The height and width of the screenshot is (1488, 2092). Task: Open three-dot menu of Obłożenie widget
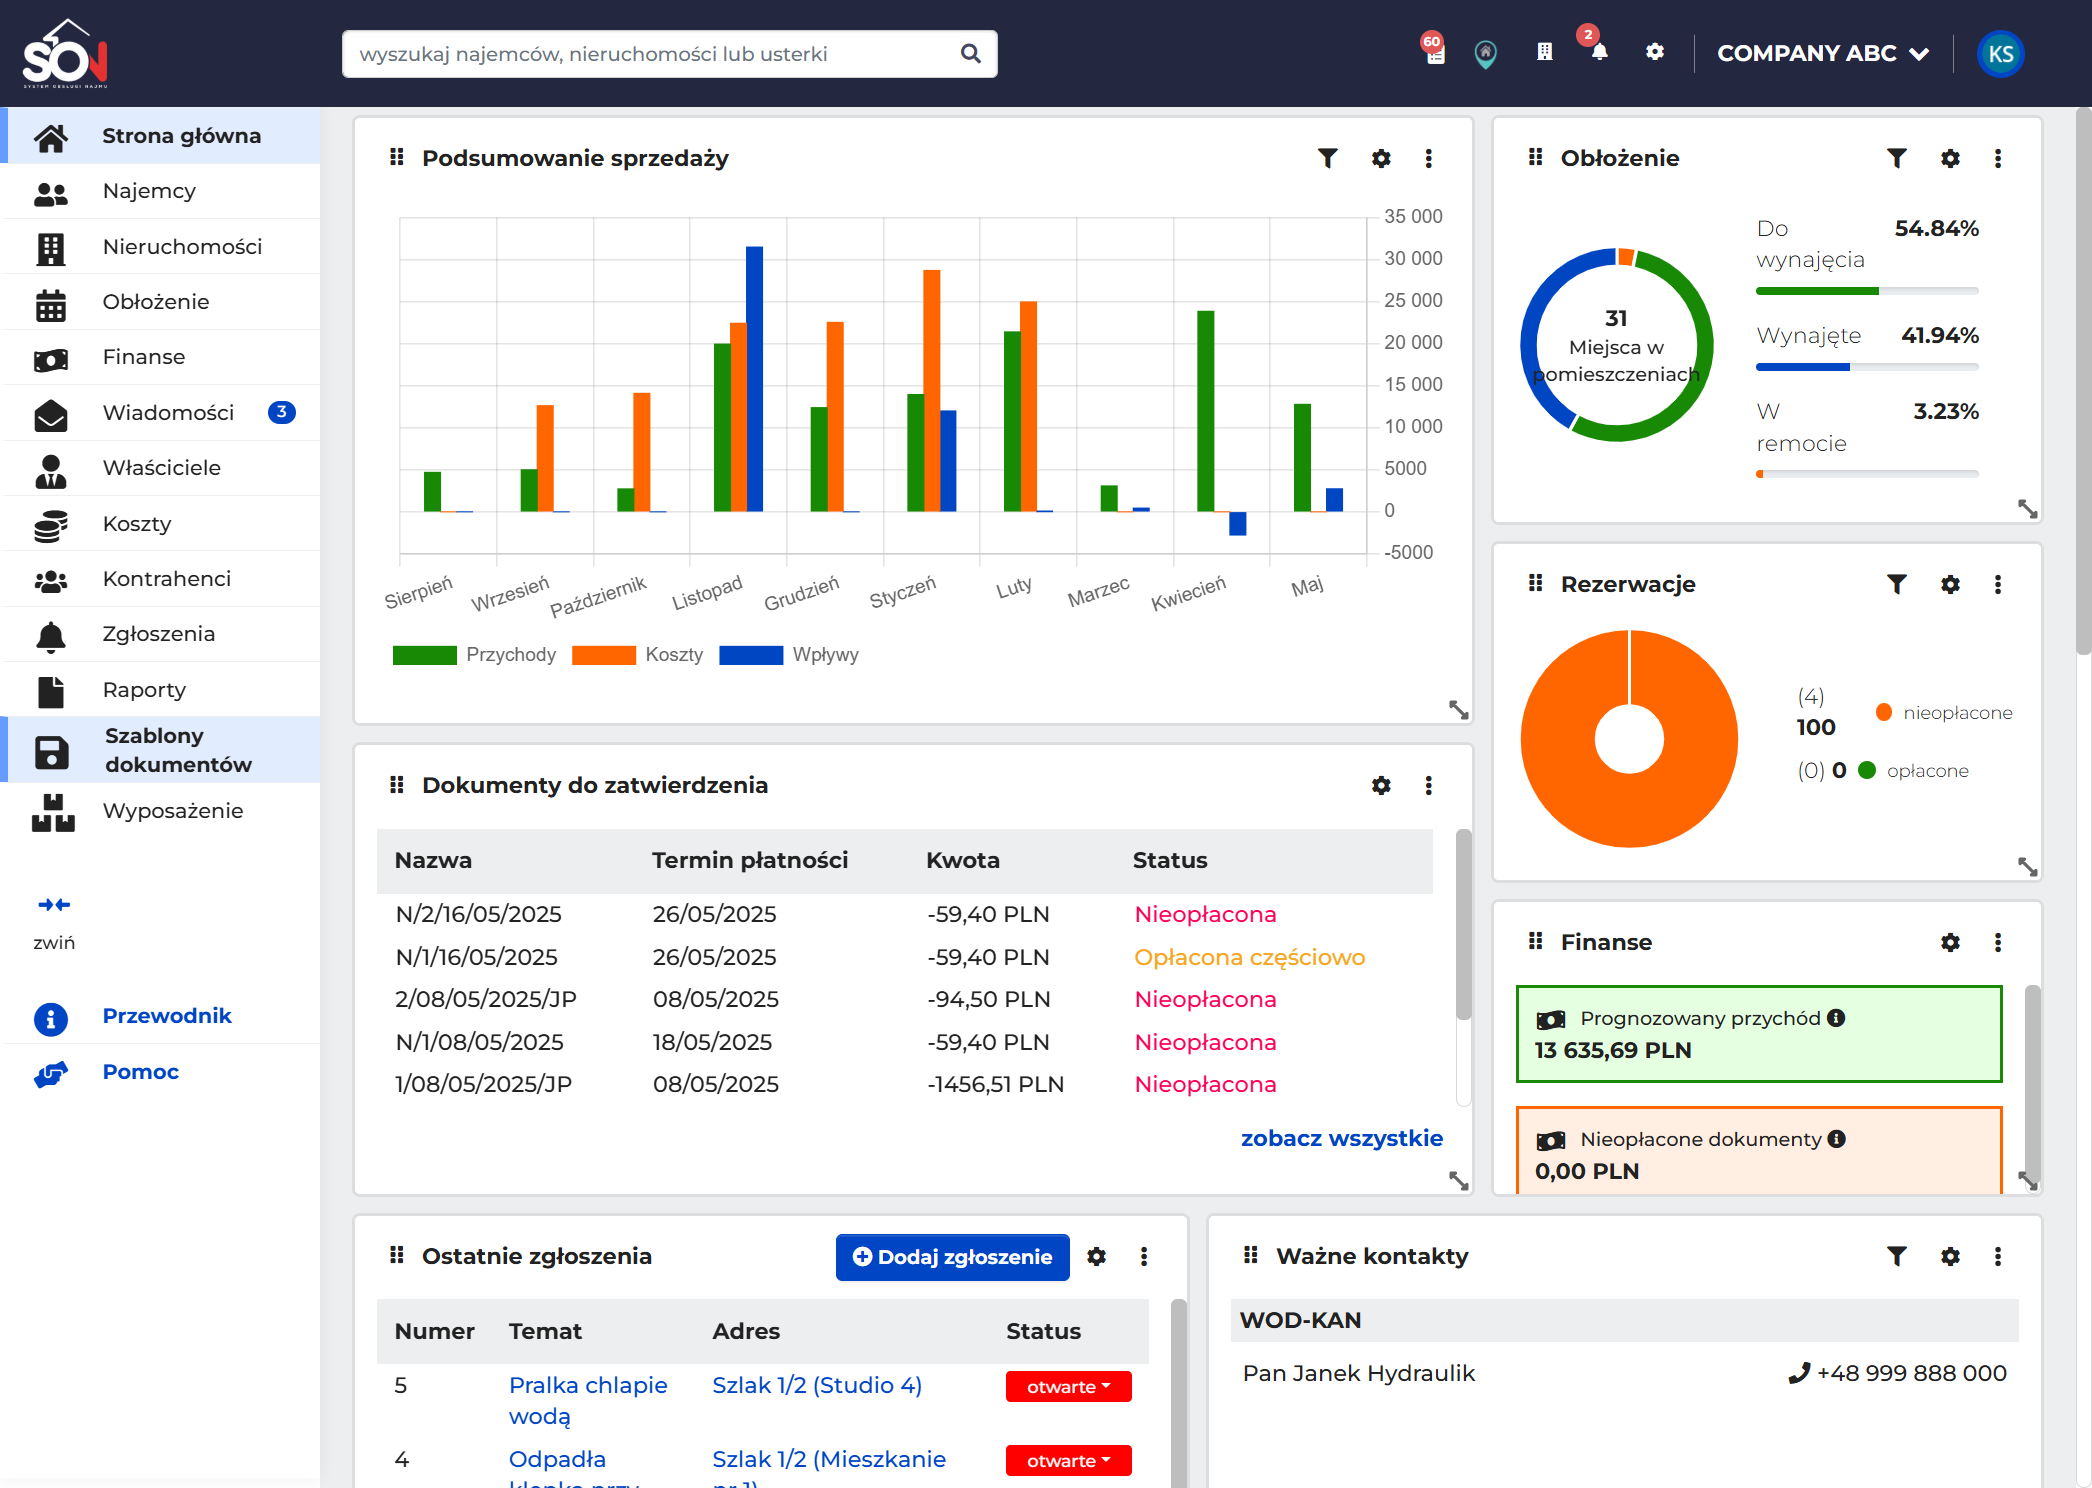coord(1997,158)
